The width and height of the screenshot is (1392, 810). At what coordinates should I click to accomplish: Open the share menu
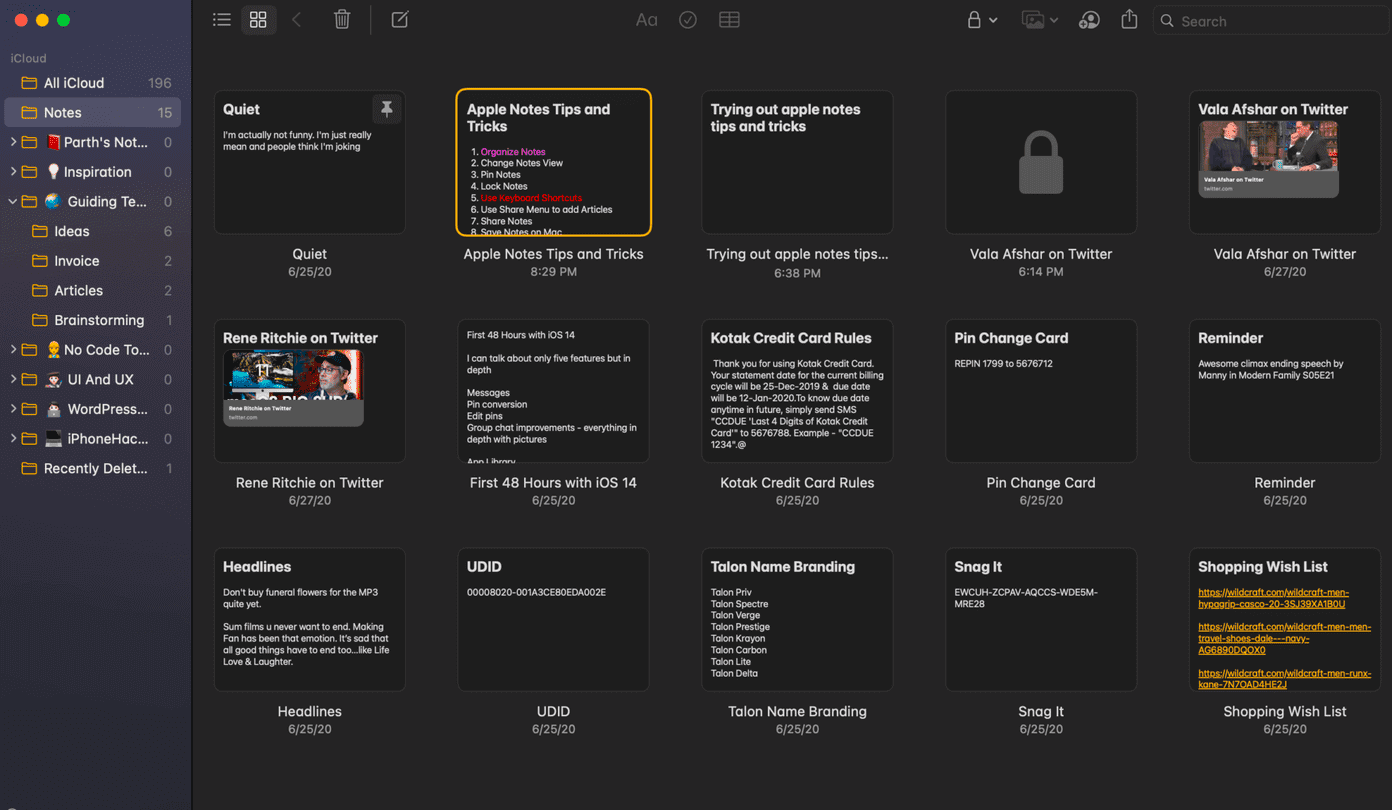pos(1129,20)
